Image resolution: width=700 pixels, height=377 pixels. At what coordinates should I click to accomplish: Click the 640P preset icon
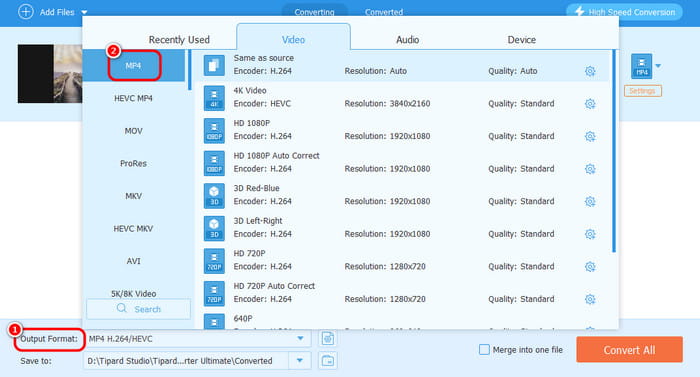[x=214, y=322]
